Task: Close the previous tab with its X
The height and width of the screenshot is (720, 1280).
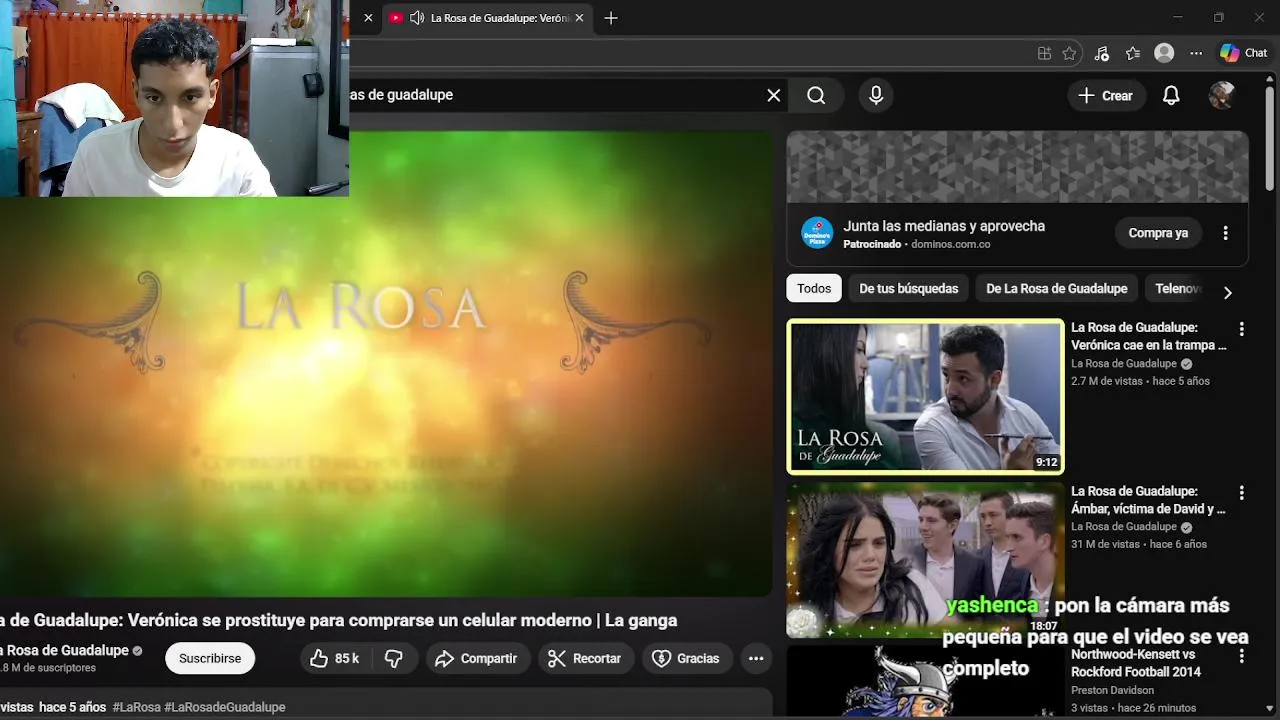Action: (368, 18)
